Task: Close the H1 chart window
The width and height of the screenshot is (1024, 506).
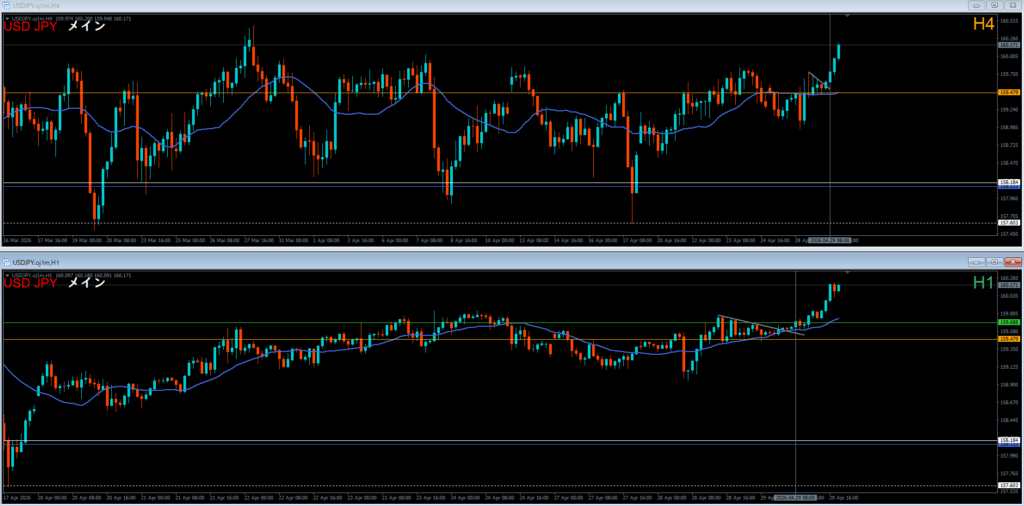Action: point(1013,262)
